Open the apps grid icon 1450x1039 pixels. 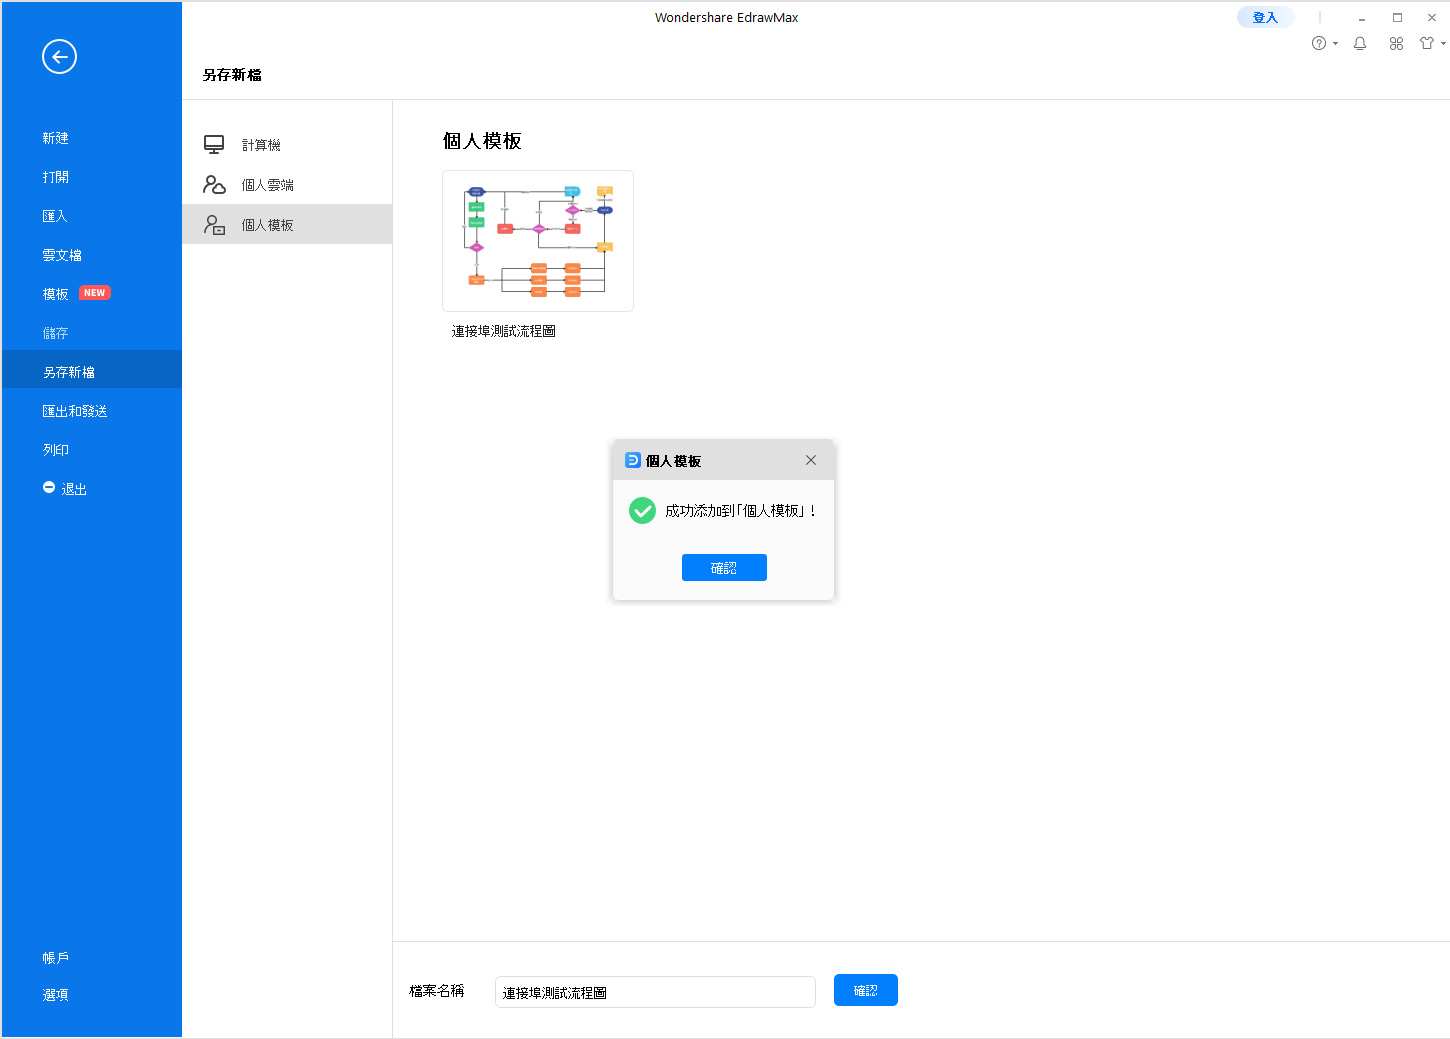[x=1396, y=43]
